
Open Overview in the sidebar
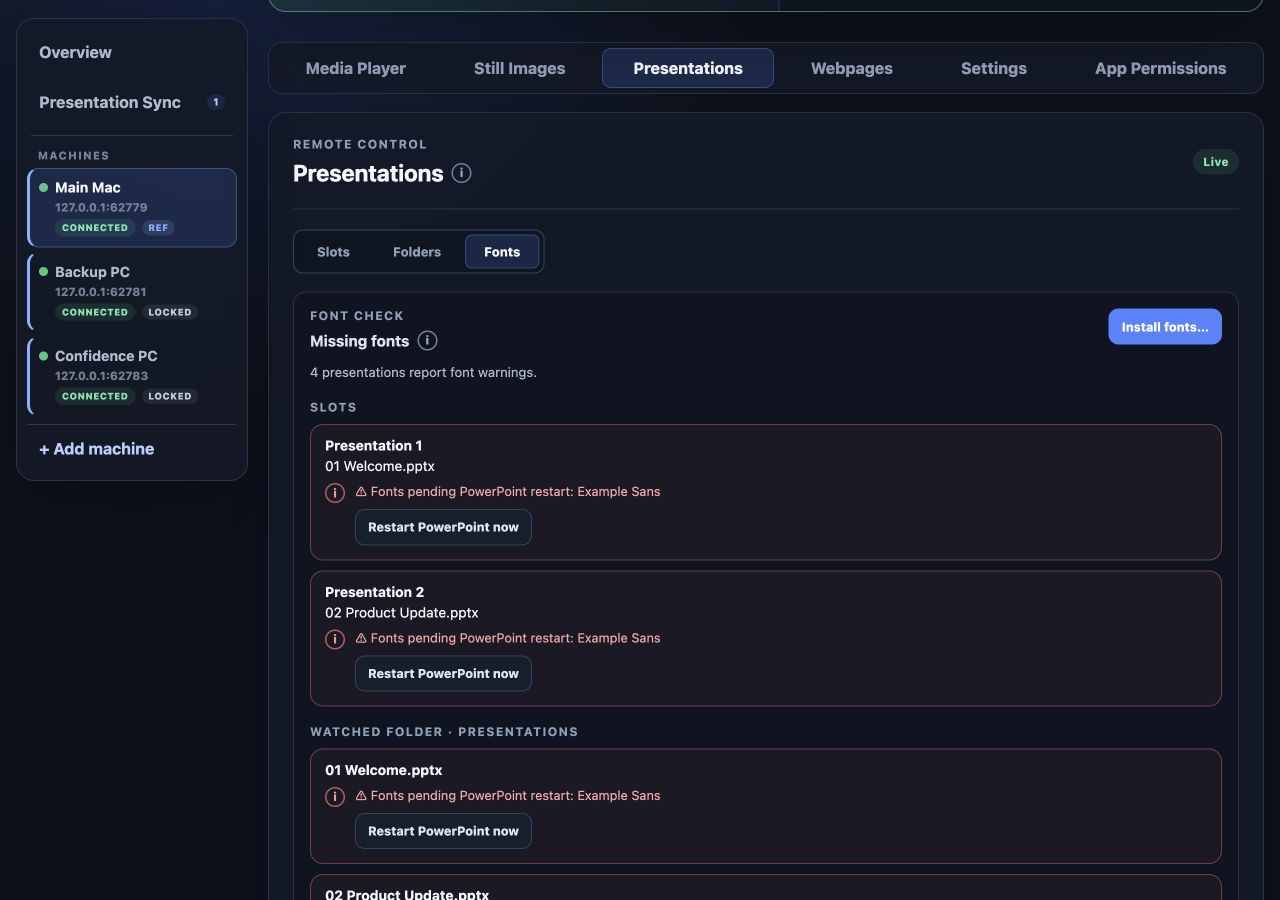coord(75,52)
